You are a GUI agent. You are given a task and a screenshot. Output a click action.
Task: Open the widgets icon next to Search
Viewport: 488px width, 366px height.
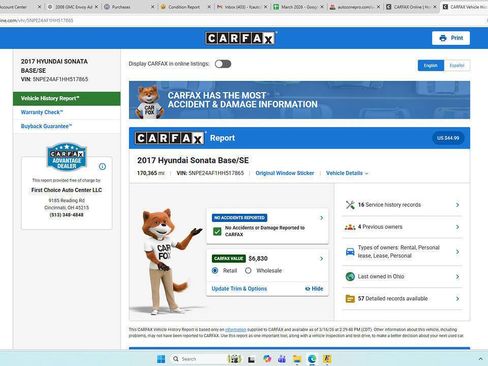point(234,359)
